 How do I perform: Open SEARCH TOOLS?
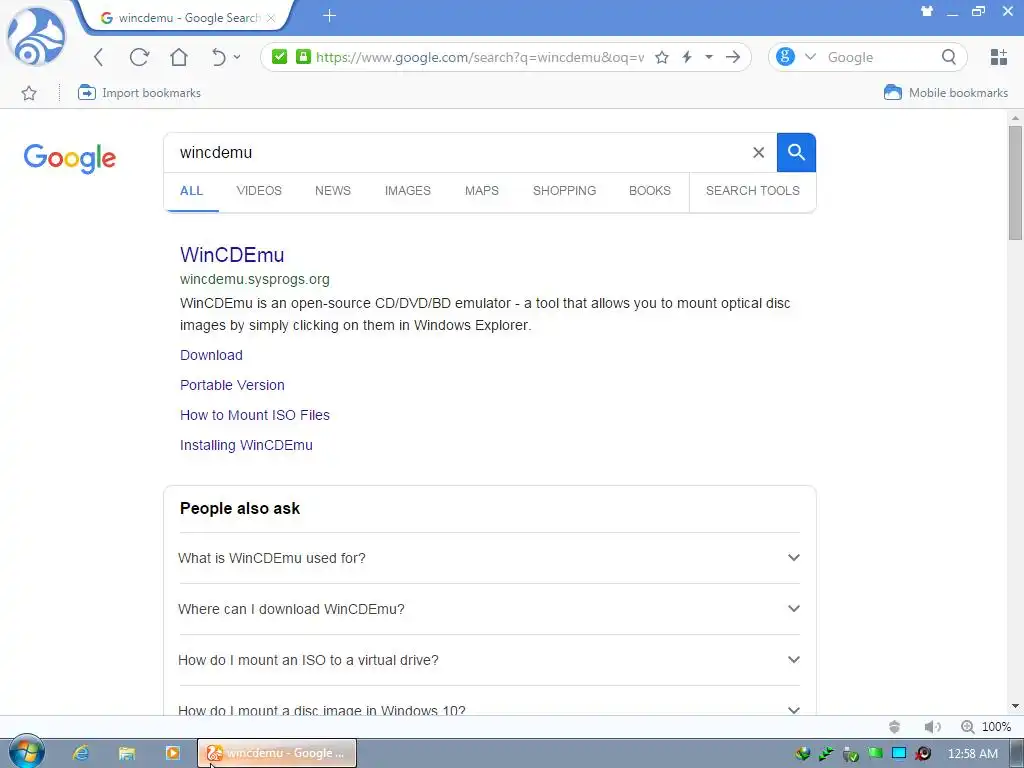coord(752,191)
